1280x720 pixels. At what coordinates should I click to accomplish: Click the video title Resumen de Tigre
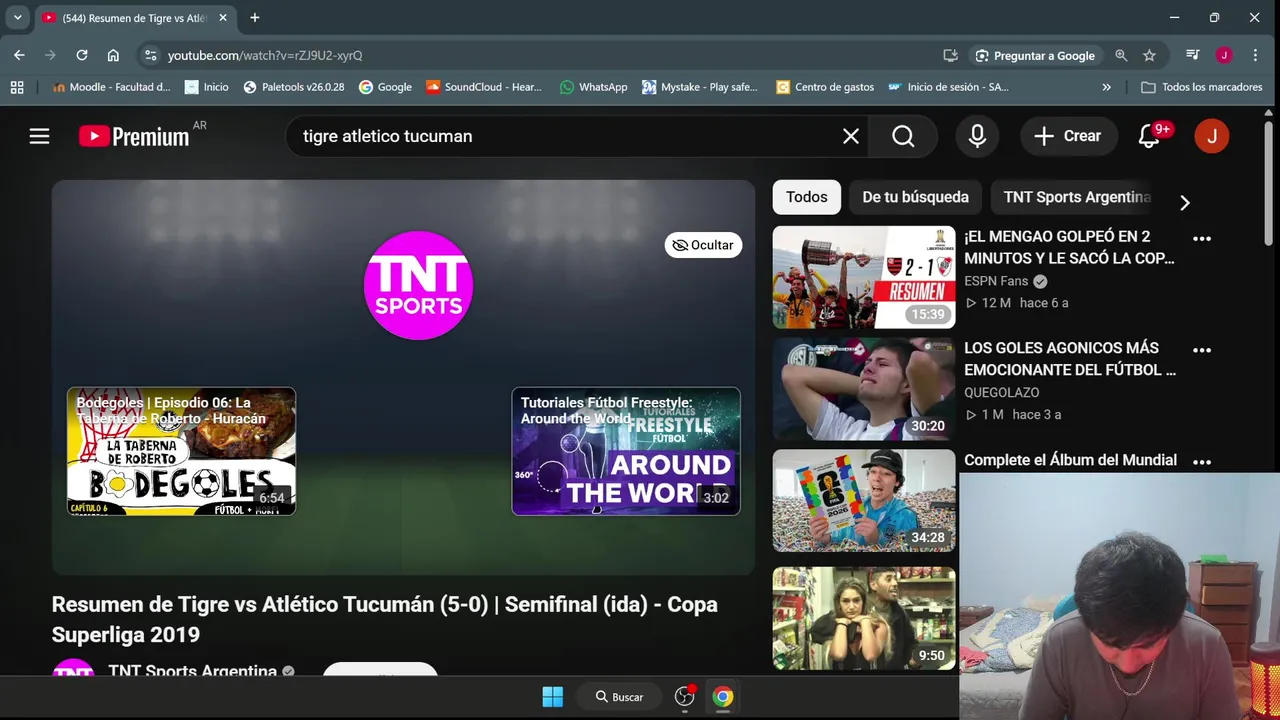click(x=385, y=619)
